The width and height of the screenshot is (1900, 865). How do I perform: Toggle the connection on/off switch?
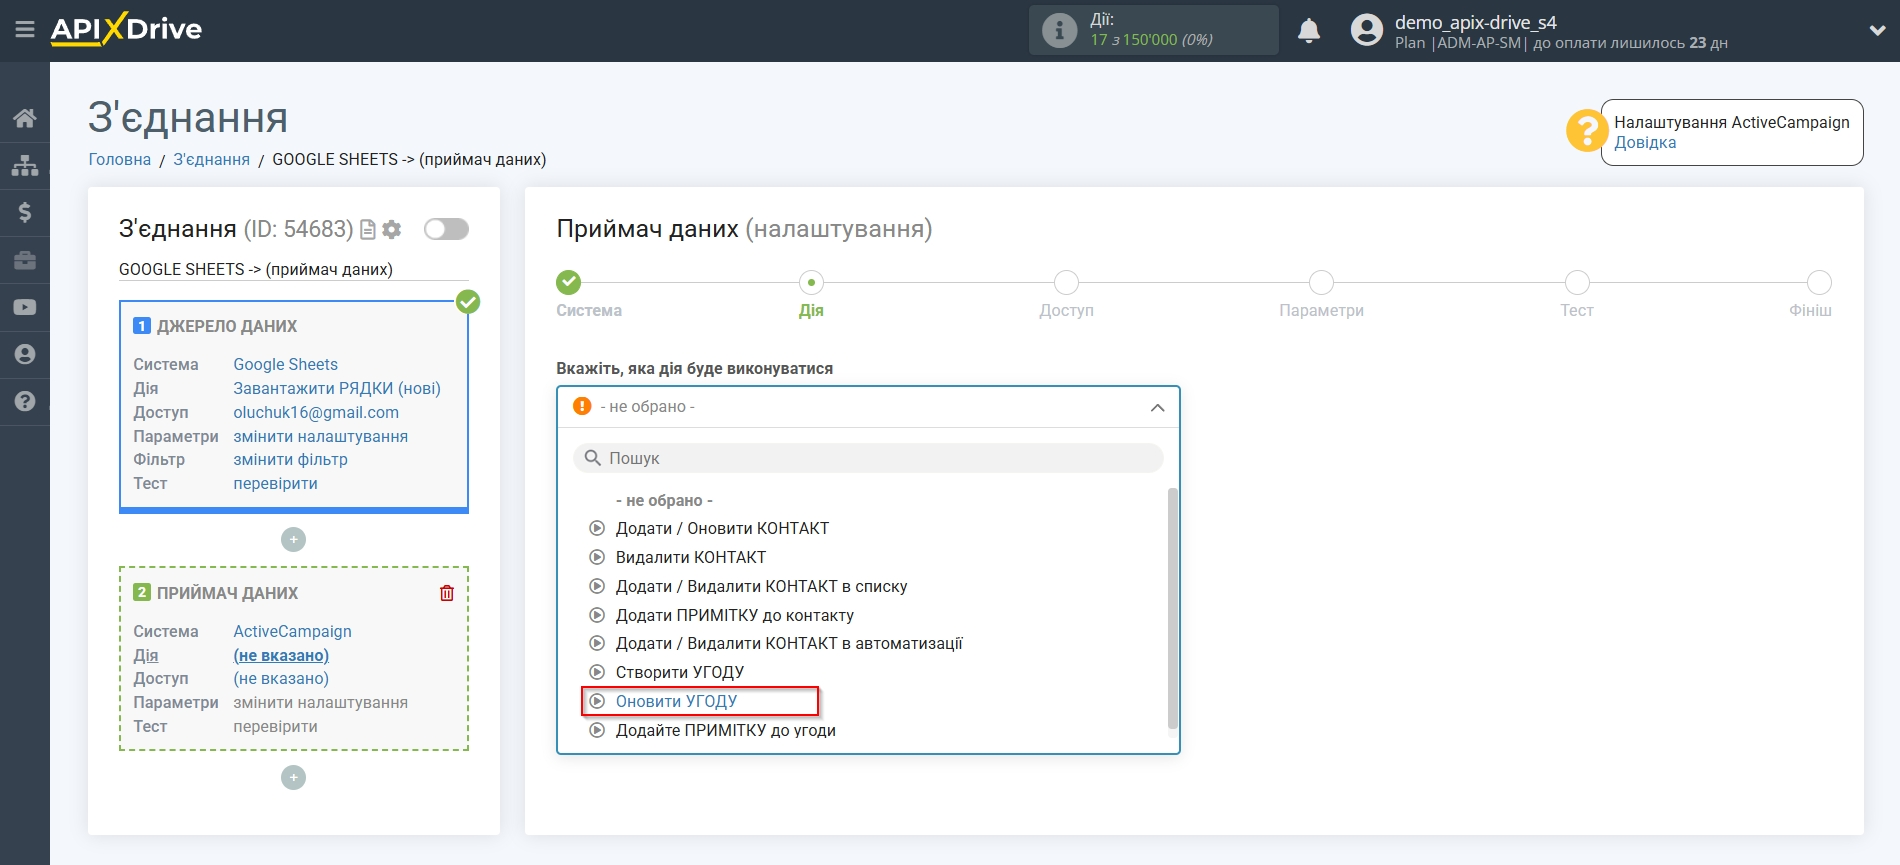446,229
